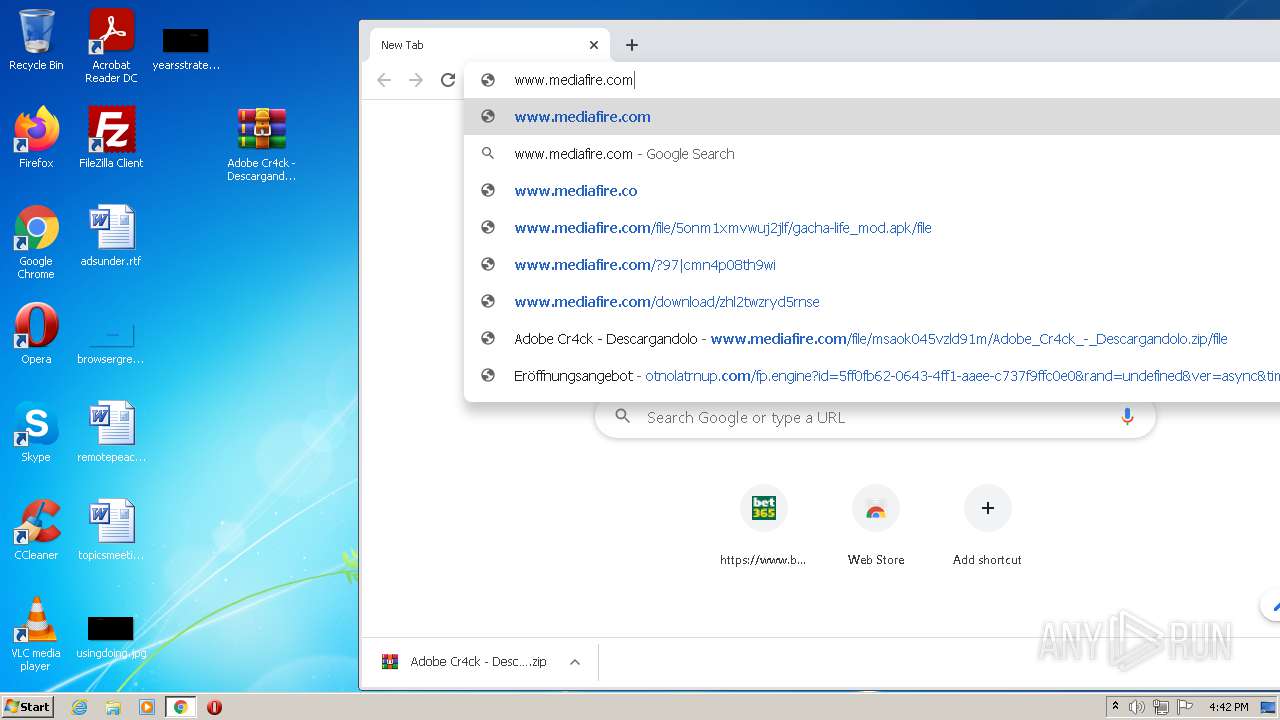The width and height of the screenshot is (1280, 720).
Task: Launch Google Chrome desktop shortcut
Action: click(x=36, y=242)
